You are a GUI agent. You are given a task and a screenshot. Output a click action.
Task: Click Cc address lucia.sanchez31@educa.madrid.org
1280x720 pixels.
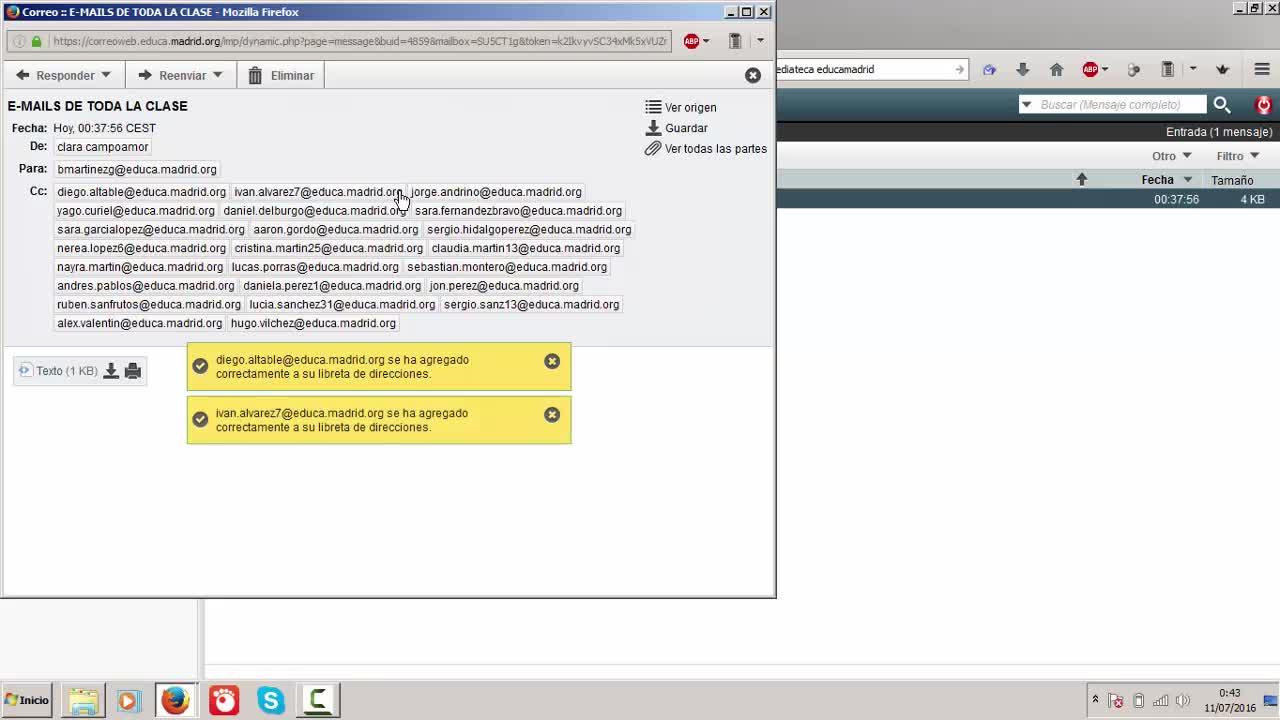[x=342, y=305]
